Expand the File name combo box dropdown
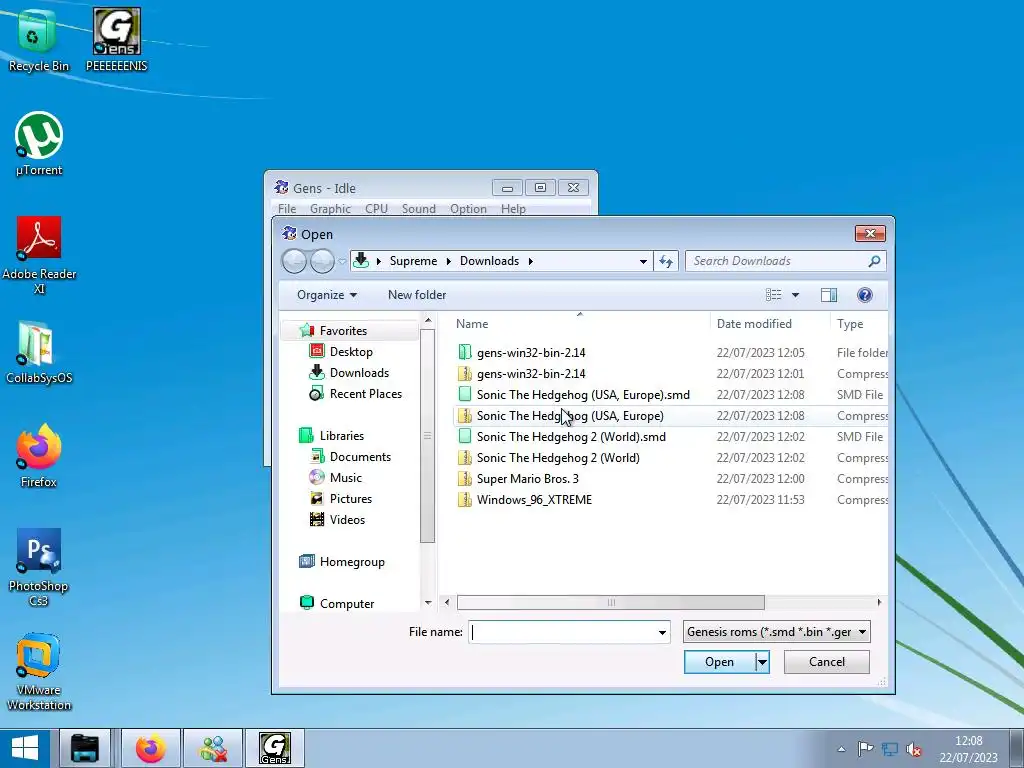Viewport: 1024px width, 768px height. click(662, 632)
